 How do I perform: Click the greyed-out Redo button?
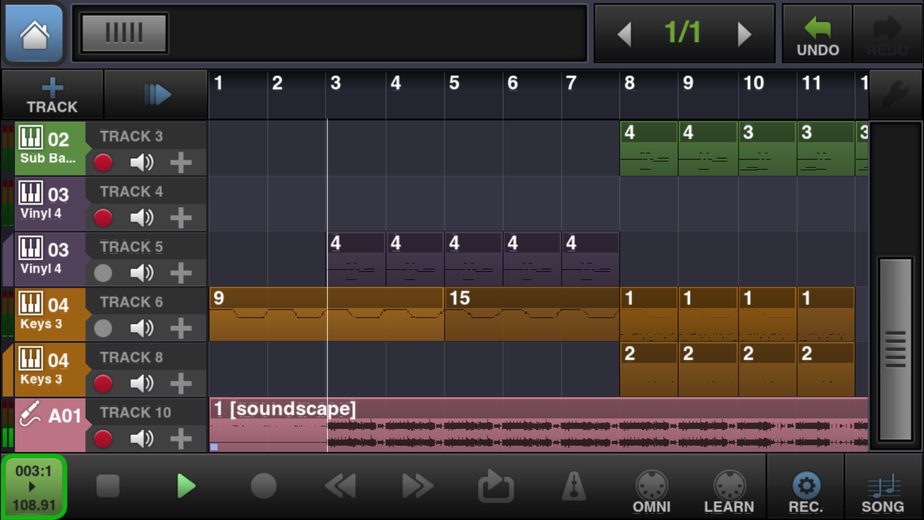(887, 34)
